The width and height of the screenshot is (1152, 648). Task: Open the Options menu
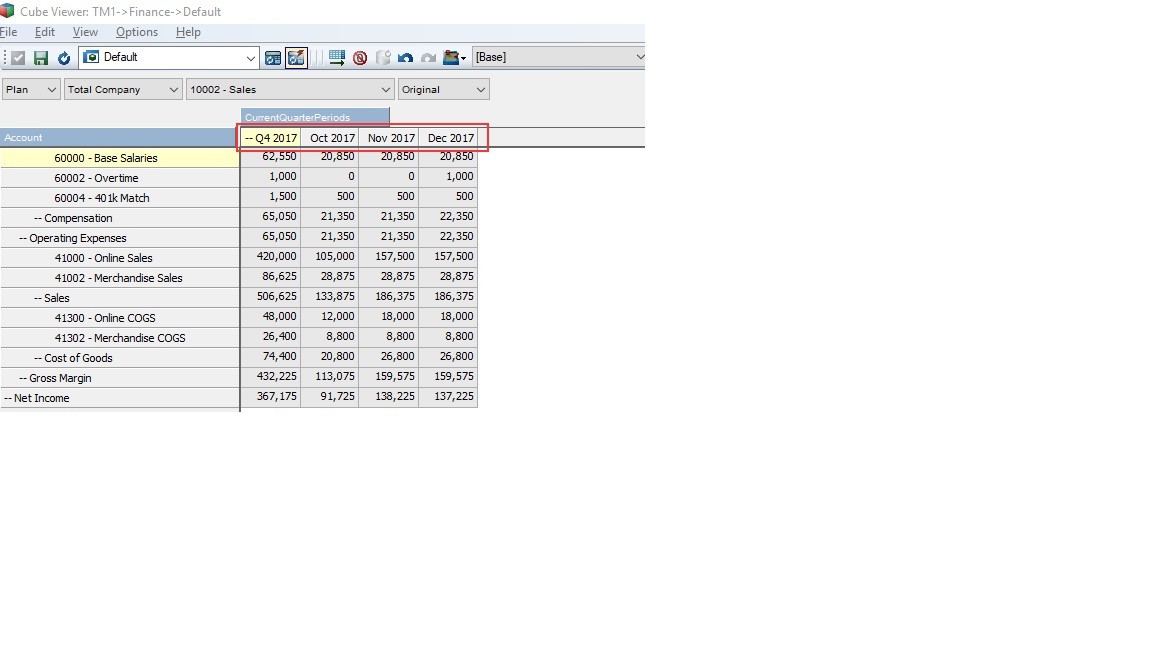[137, 32]
